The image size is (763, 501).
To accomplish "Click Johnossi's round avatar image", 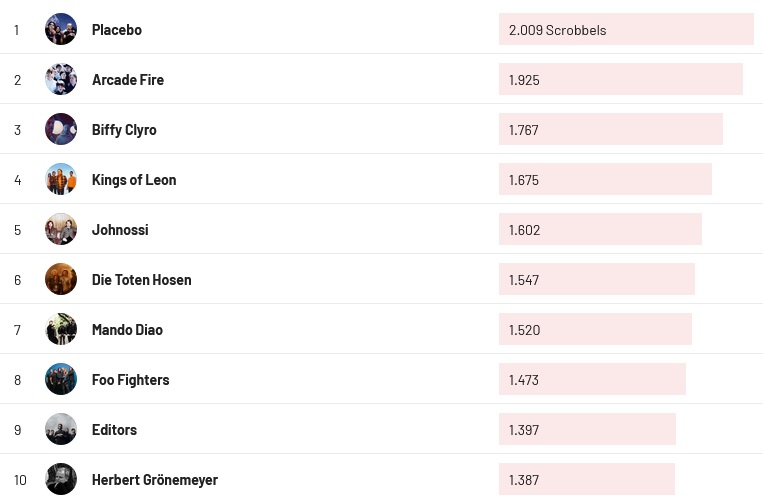I will pos(61,229).
